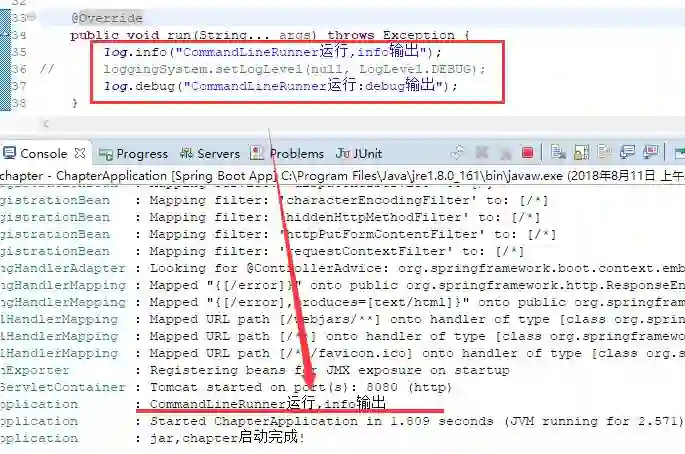685x454 pixels.
Task: Click the 'public void run' method line
Action: click(270, 35)
